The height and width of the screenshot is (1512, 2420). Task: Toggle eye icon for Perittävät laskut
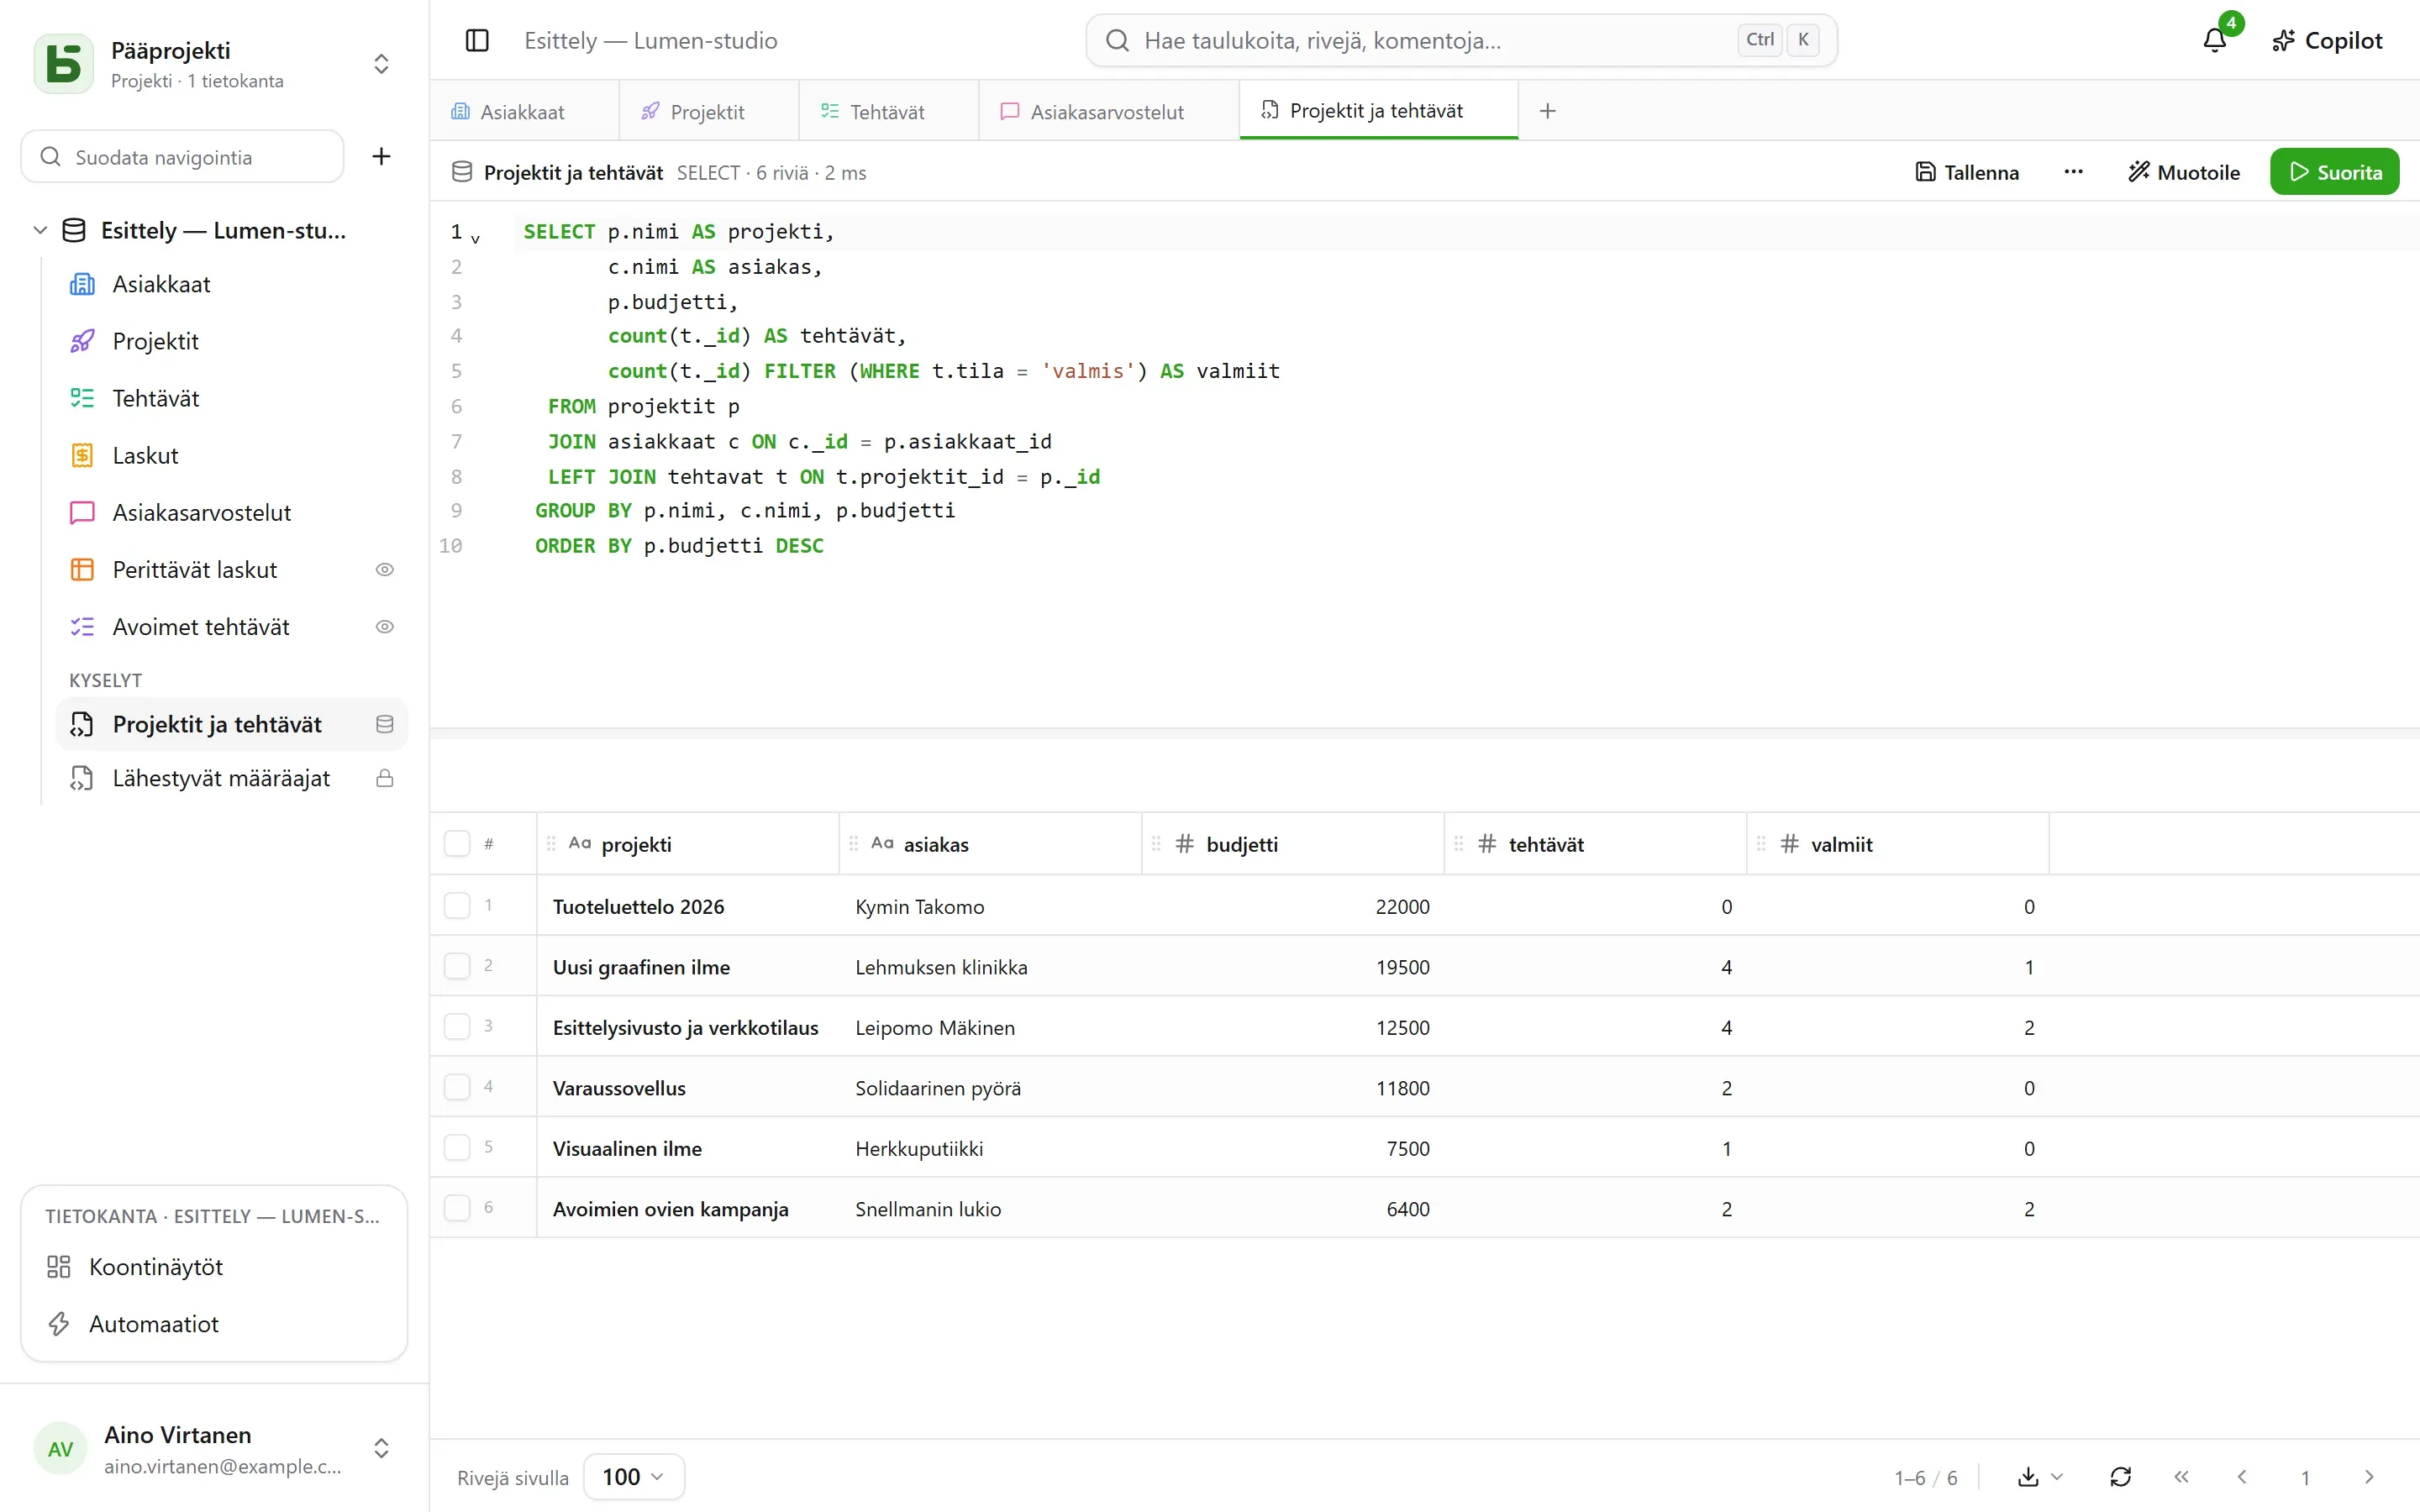[x=385, y=569]
